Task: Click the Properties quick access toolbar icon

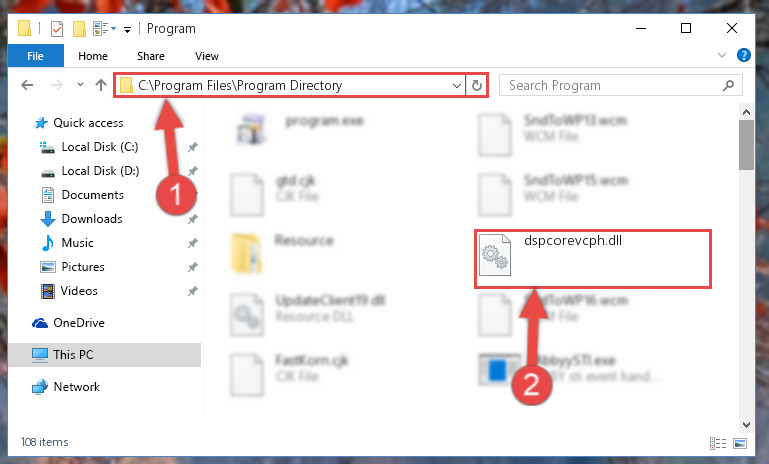Action: (x=57, y=29)
